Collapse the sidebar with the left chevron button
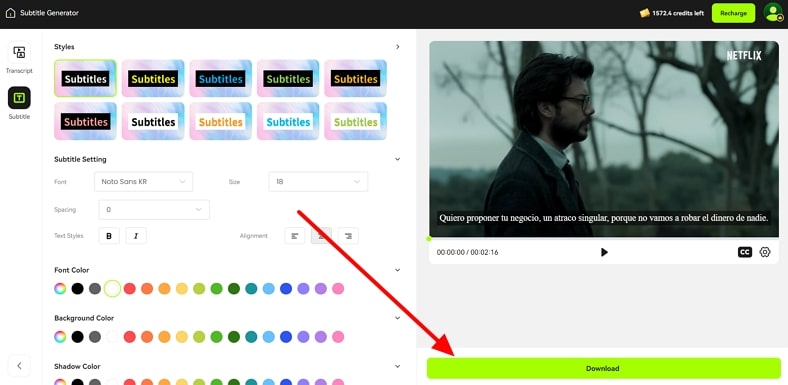788x385 pixels. [19, 365]
